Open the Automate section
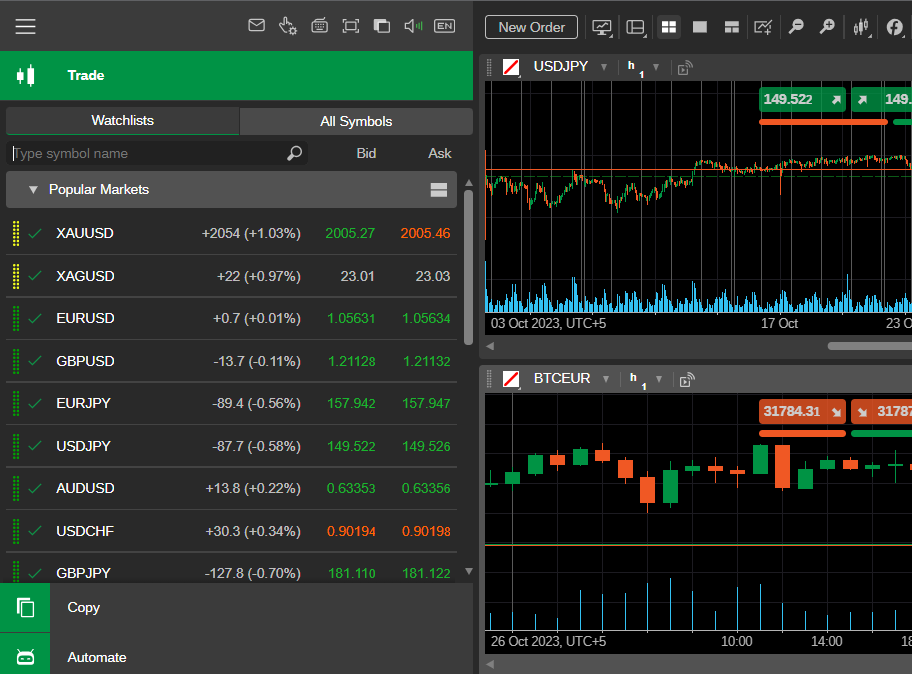Screen dimensions: 912x674 pyautogui.click(x=97, y=657)
